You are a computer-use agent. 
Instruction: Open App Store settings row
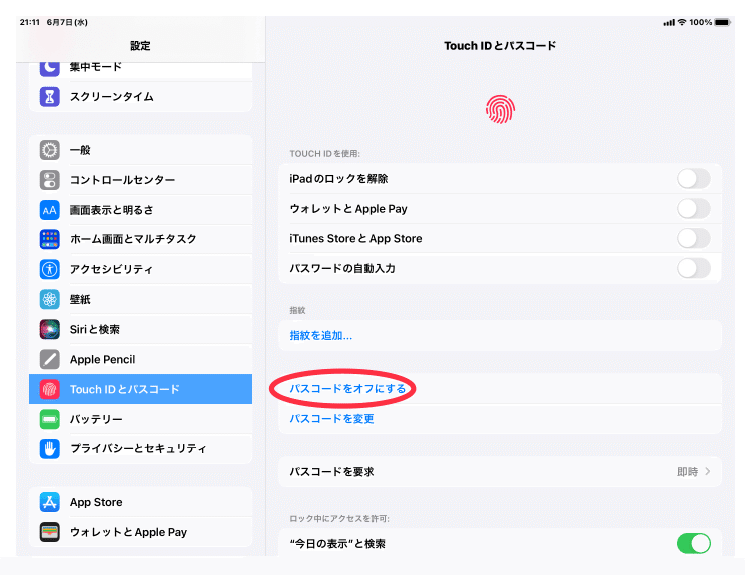141,502
